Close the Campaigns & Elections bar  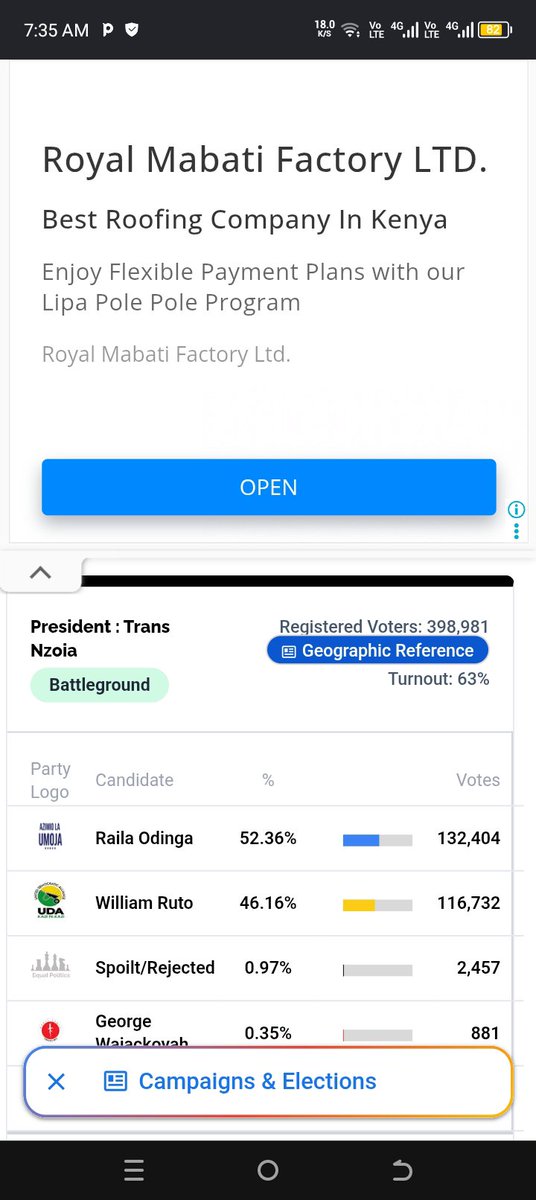click(x=57, y=1081)
